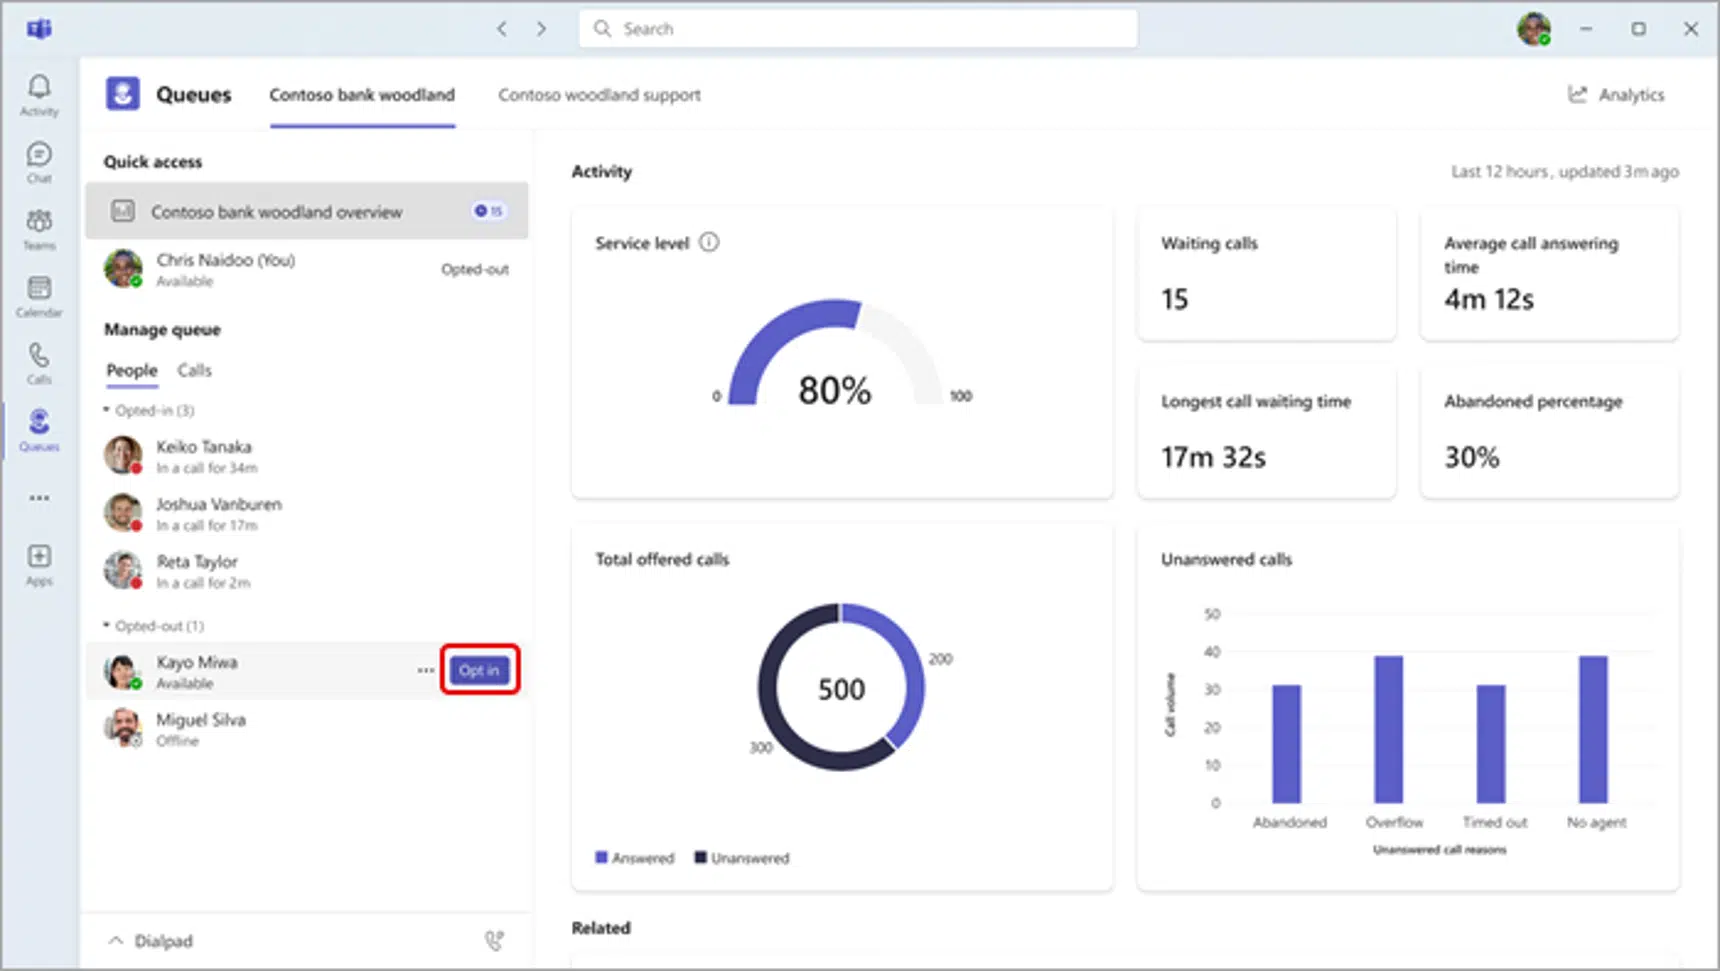Viewport: 1720px width, 976px height.
Task: Click the Longest call waiting time card
Action: (1266, 432)
